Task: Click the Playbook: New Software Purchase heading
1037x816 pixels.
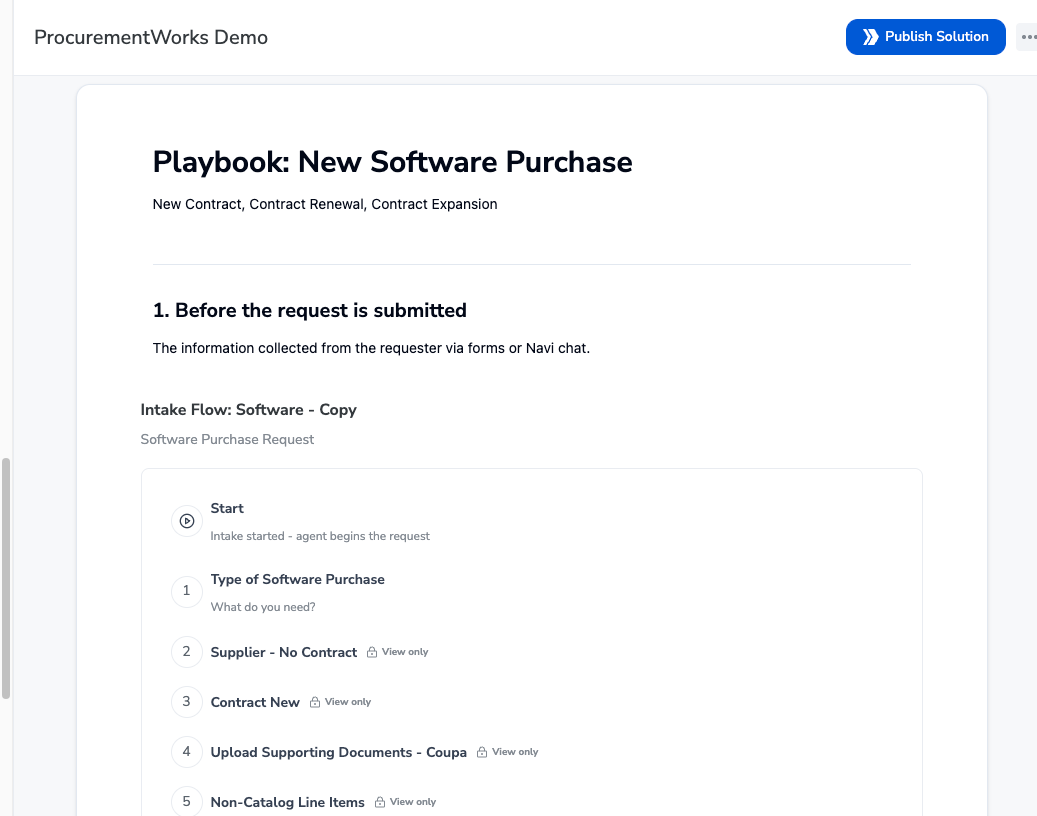Action: coord(392,162)
